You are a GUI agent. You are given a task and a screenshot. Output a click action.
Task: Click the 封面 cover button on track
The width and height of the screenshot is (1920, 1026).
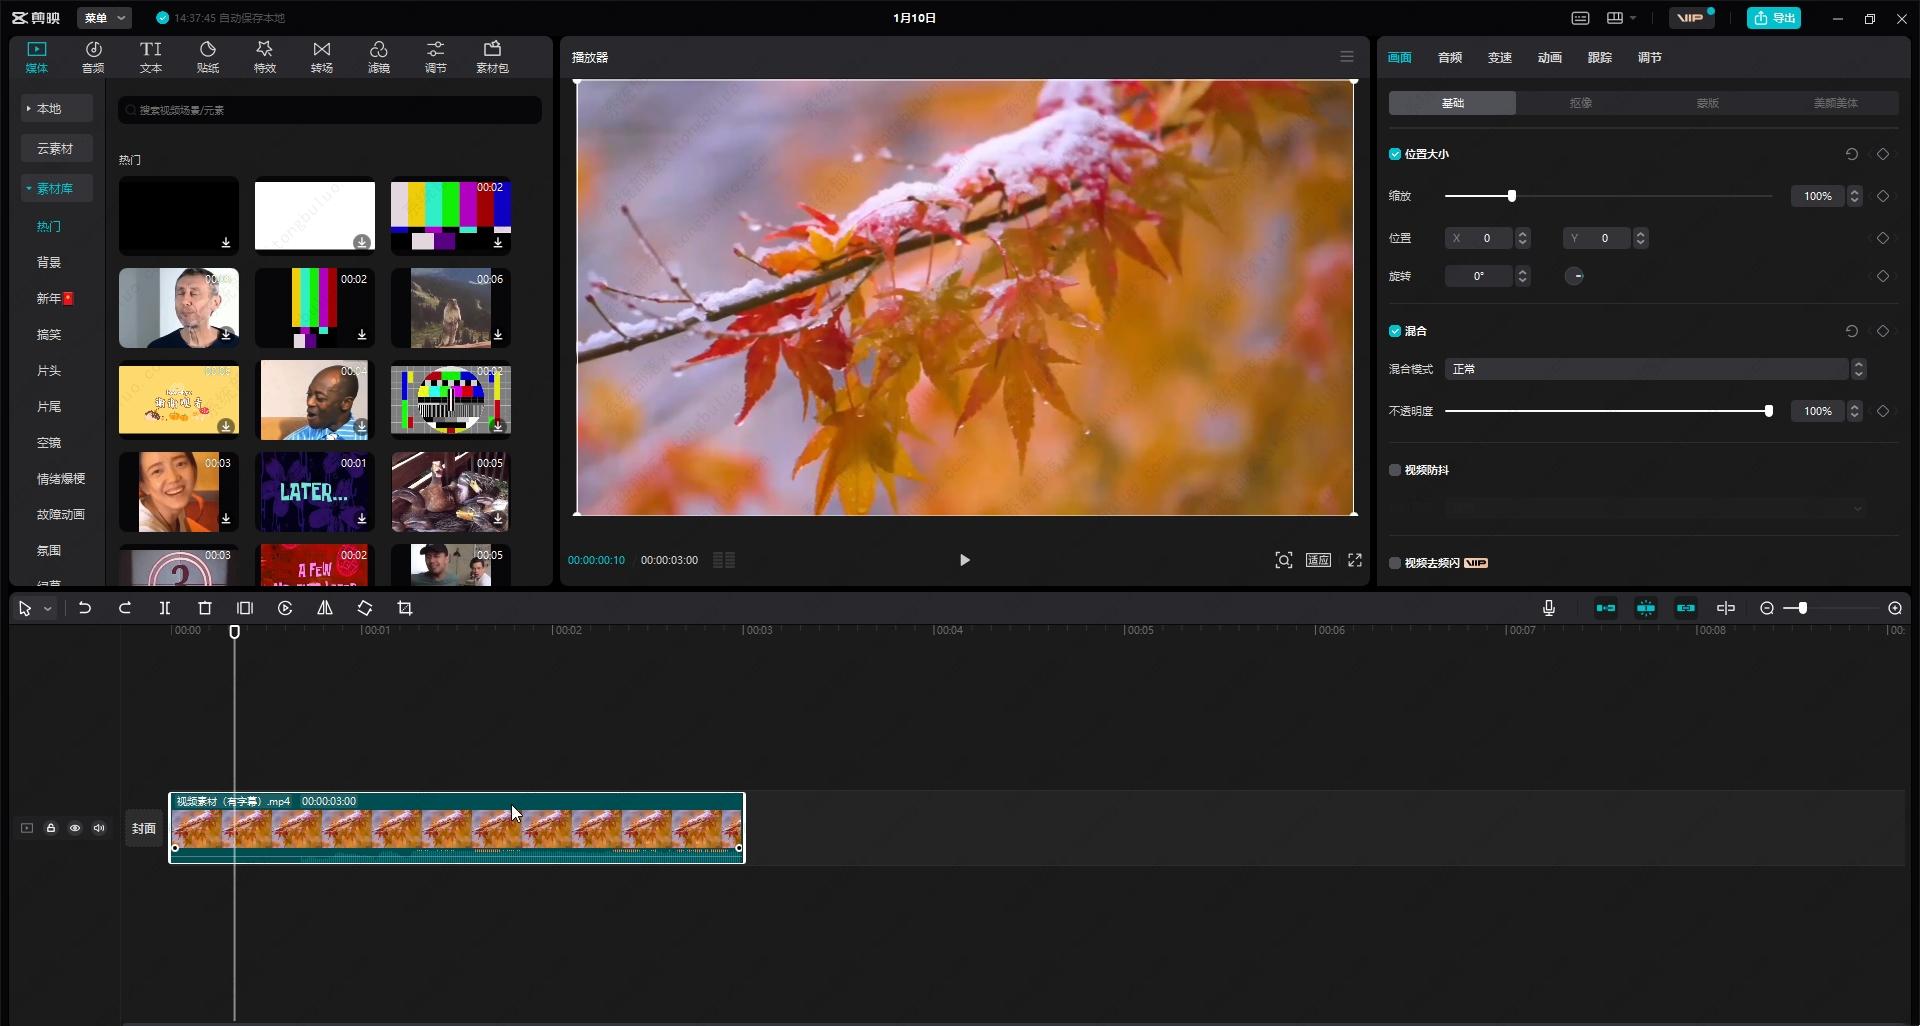[144, 828]
